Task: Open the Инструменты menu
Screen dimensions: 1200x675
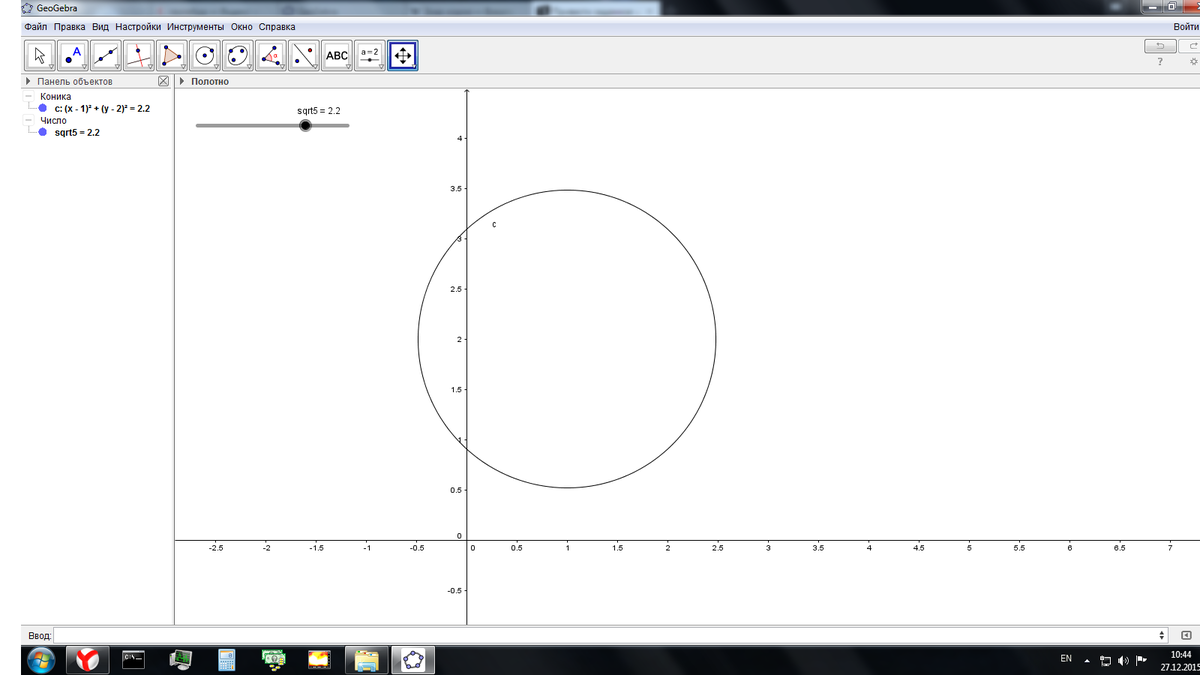Action: [195, 26]
